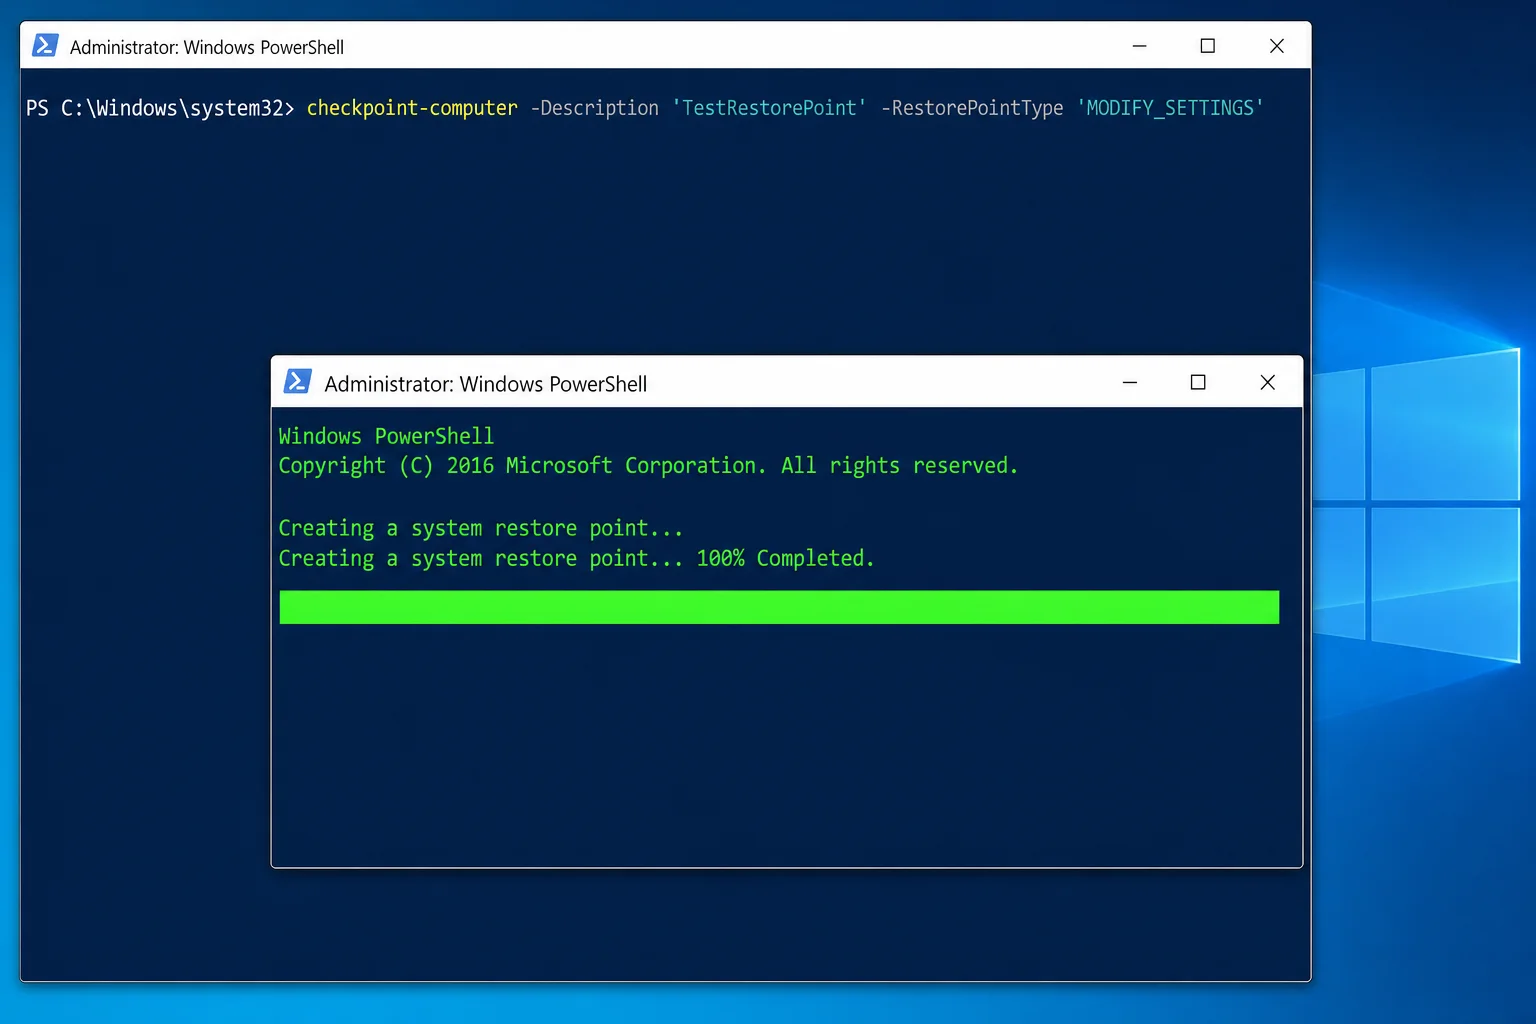The image size is (1536, 1024).
Task: Close the front PowerShell window
Action: pyautogui.click(x=1267, y=383)
